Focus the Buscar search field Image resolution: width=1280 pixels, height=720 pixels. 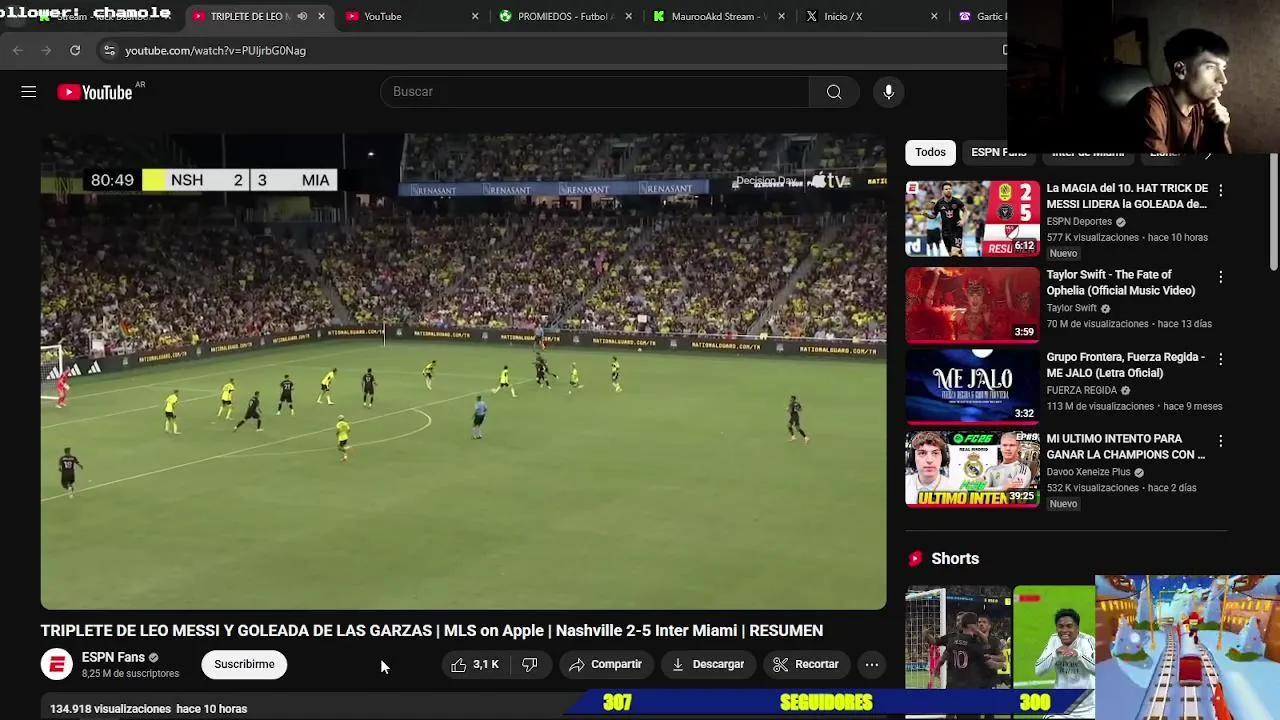595,92
